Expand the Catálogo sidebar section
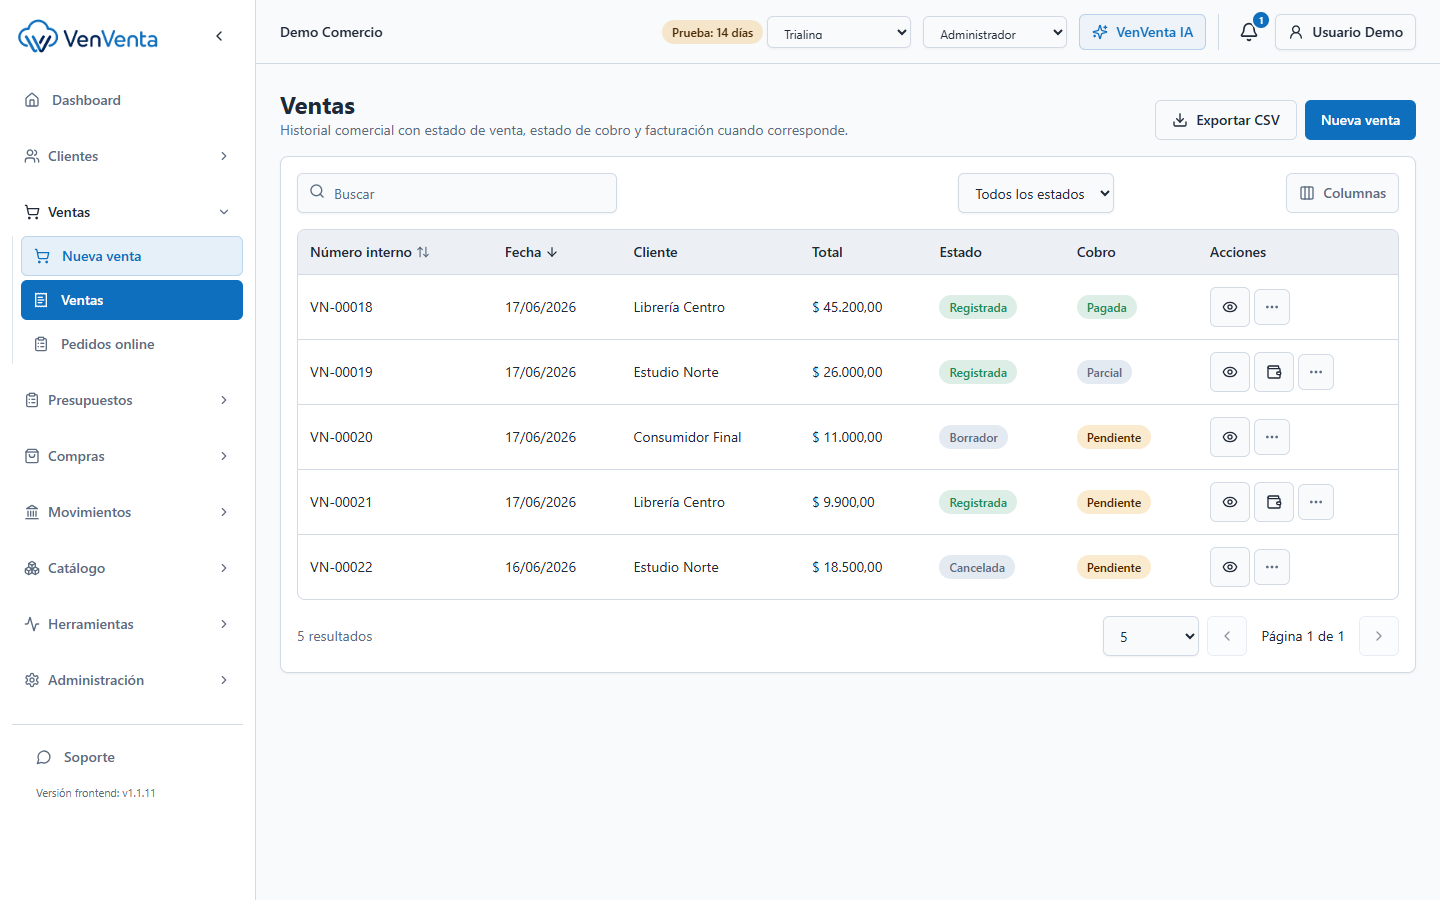This screenshot has width=1440, height=900. pyautogui.click(x=127, y=568)
